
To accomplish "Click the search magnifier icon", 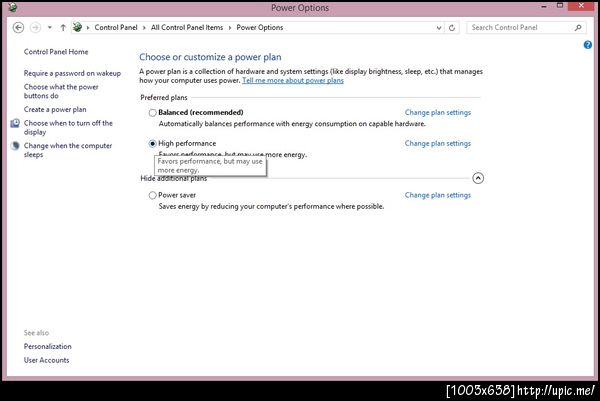I will (x=578, y=28).
